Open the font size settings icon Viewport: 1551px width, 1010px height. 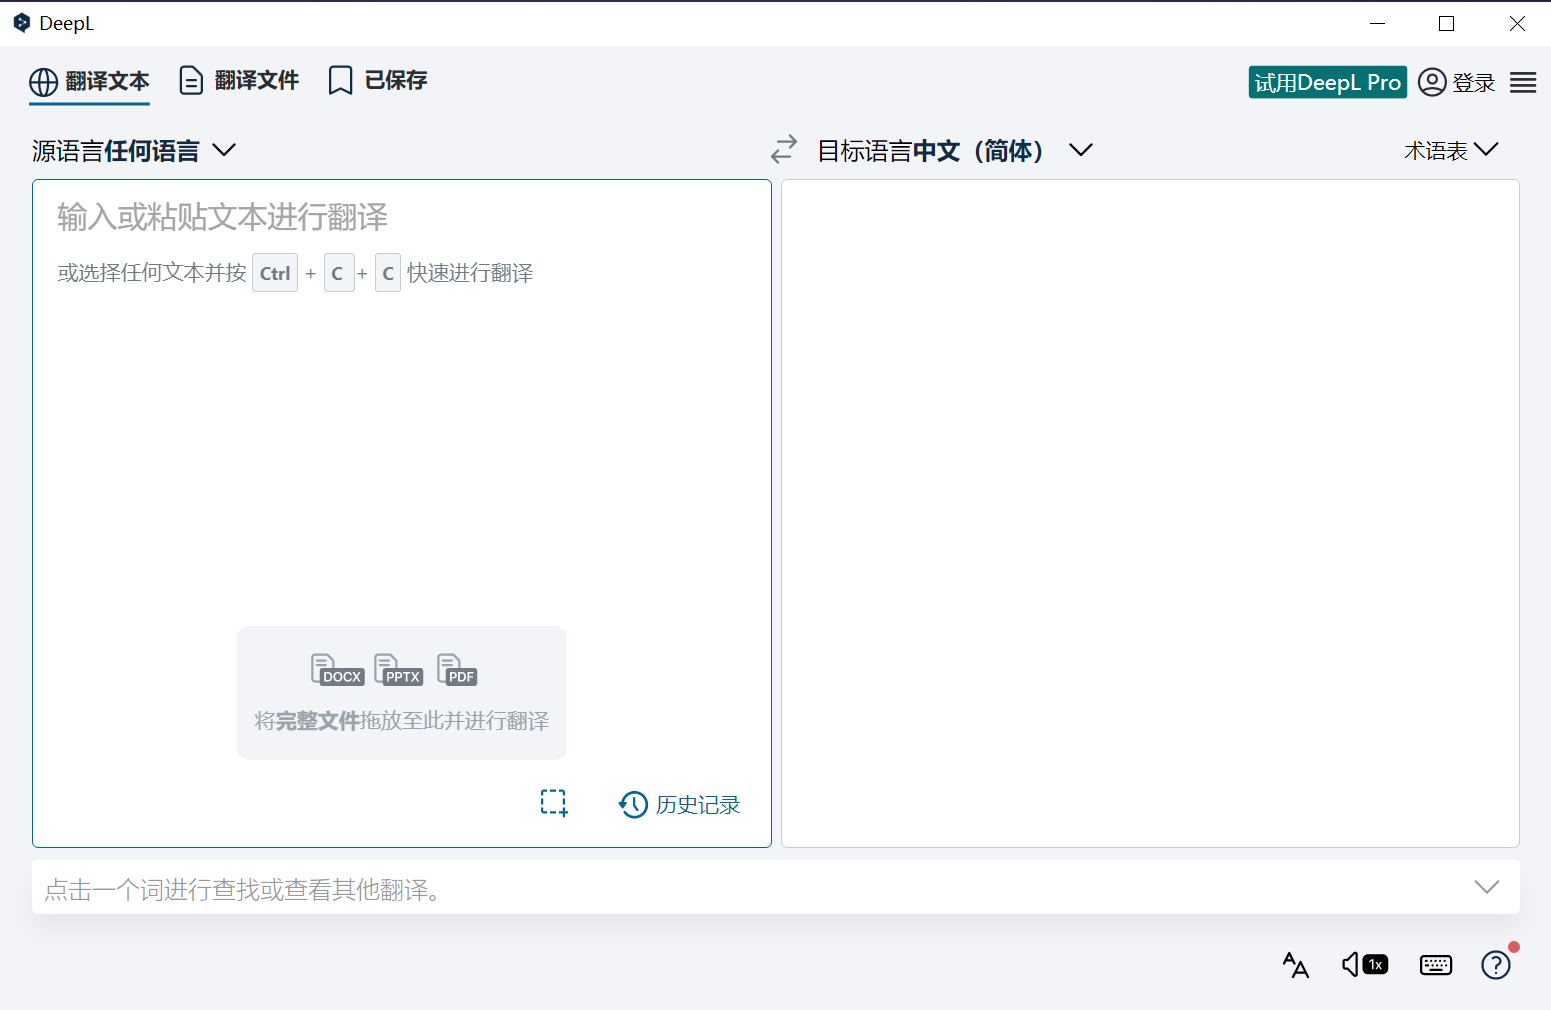coord(1295,964)
